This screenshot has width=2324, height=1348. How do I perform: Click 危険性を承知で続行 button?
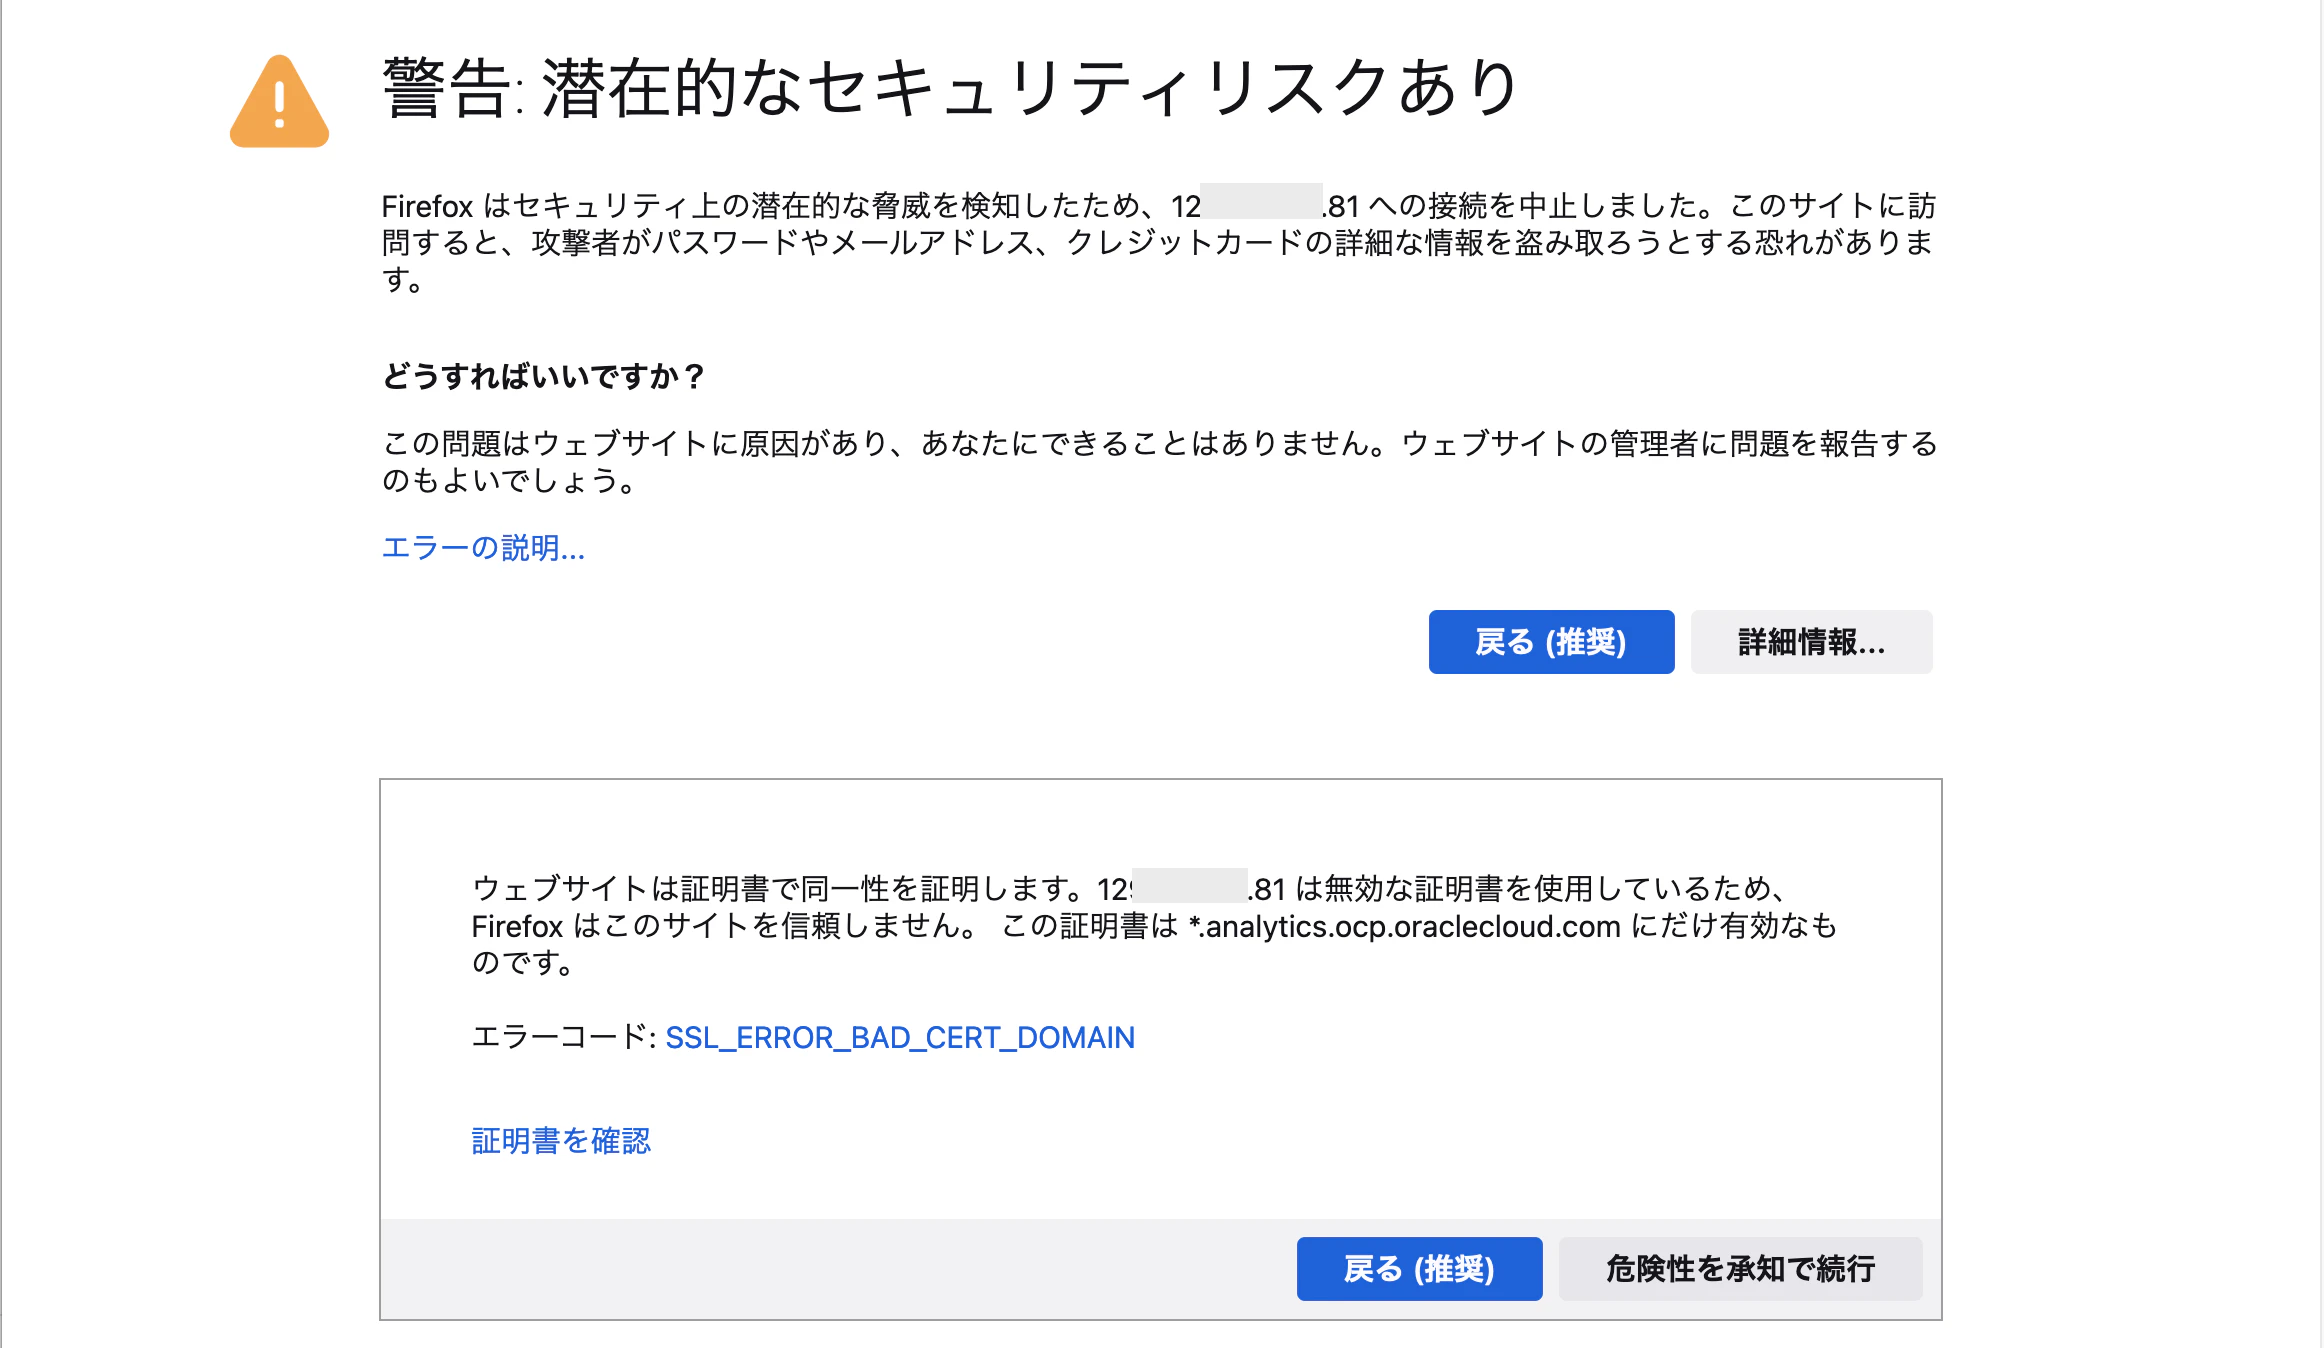coord(1740,1269)
